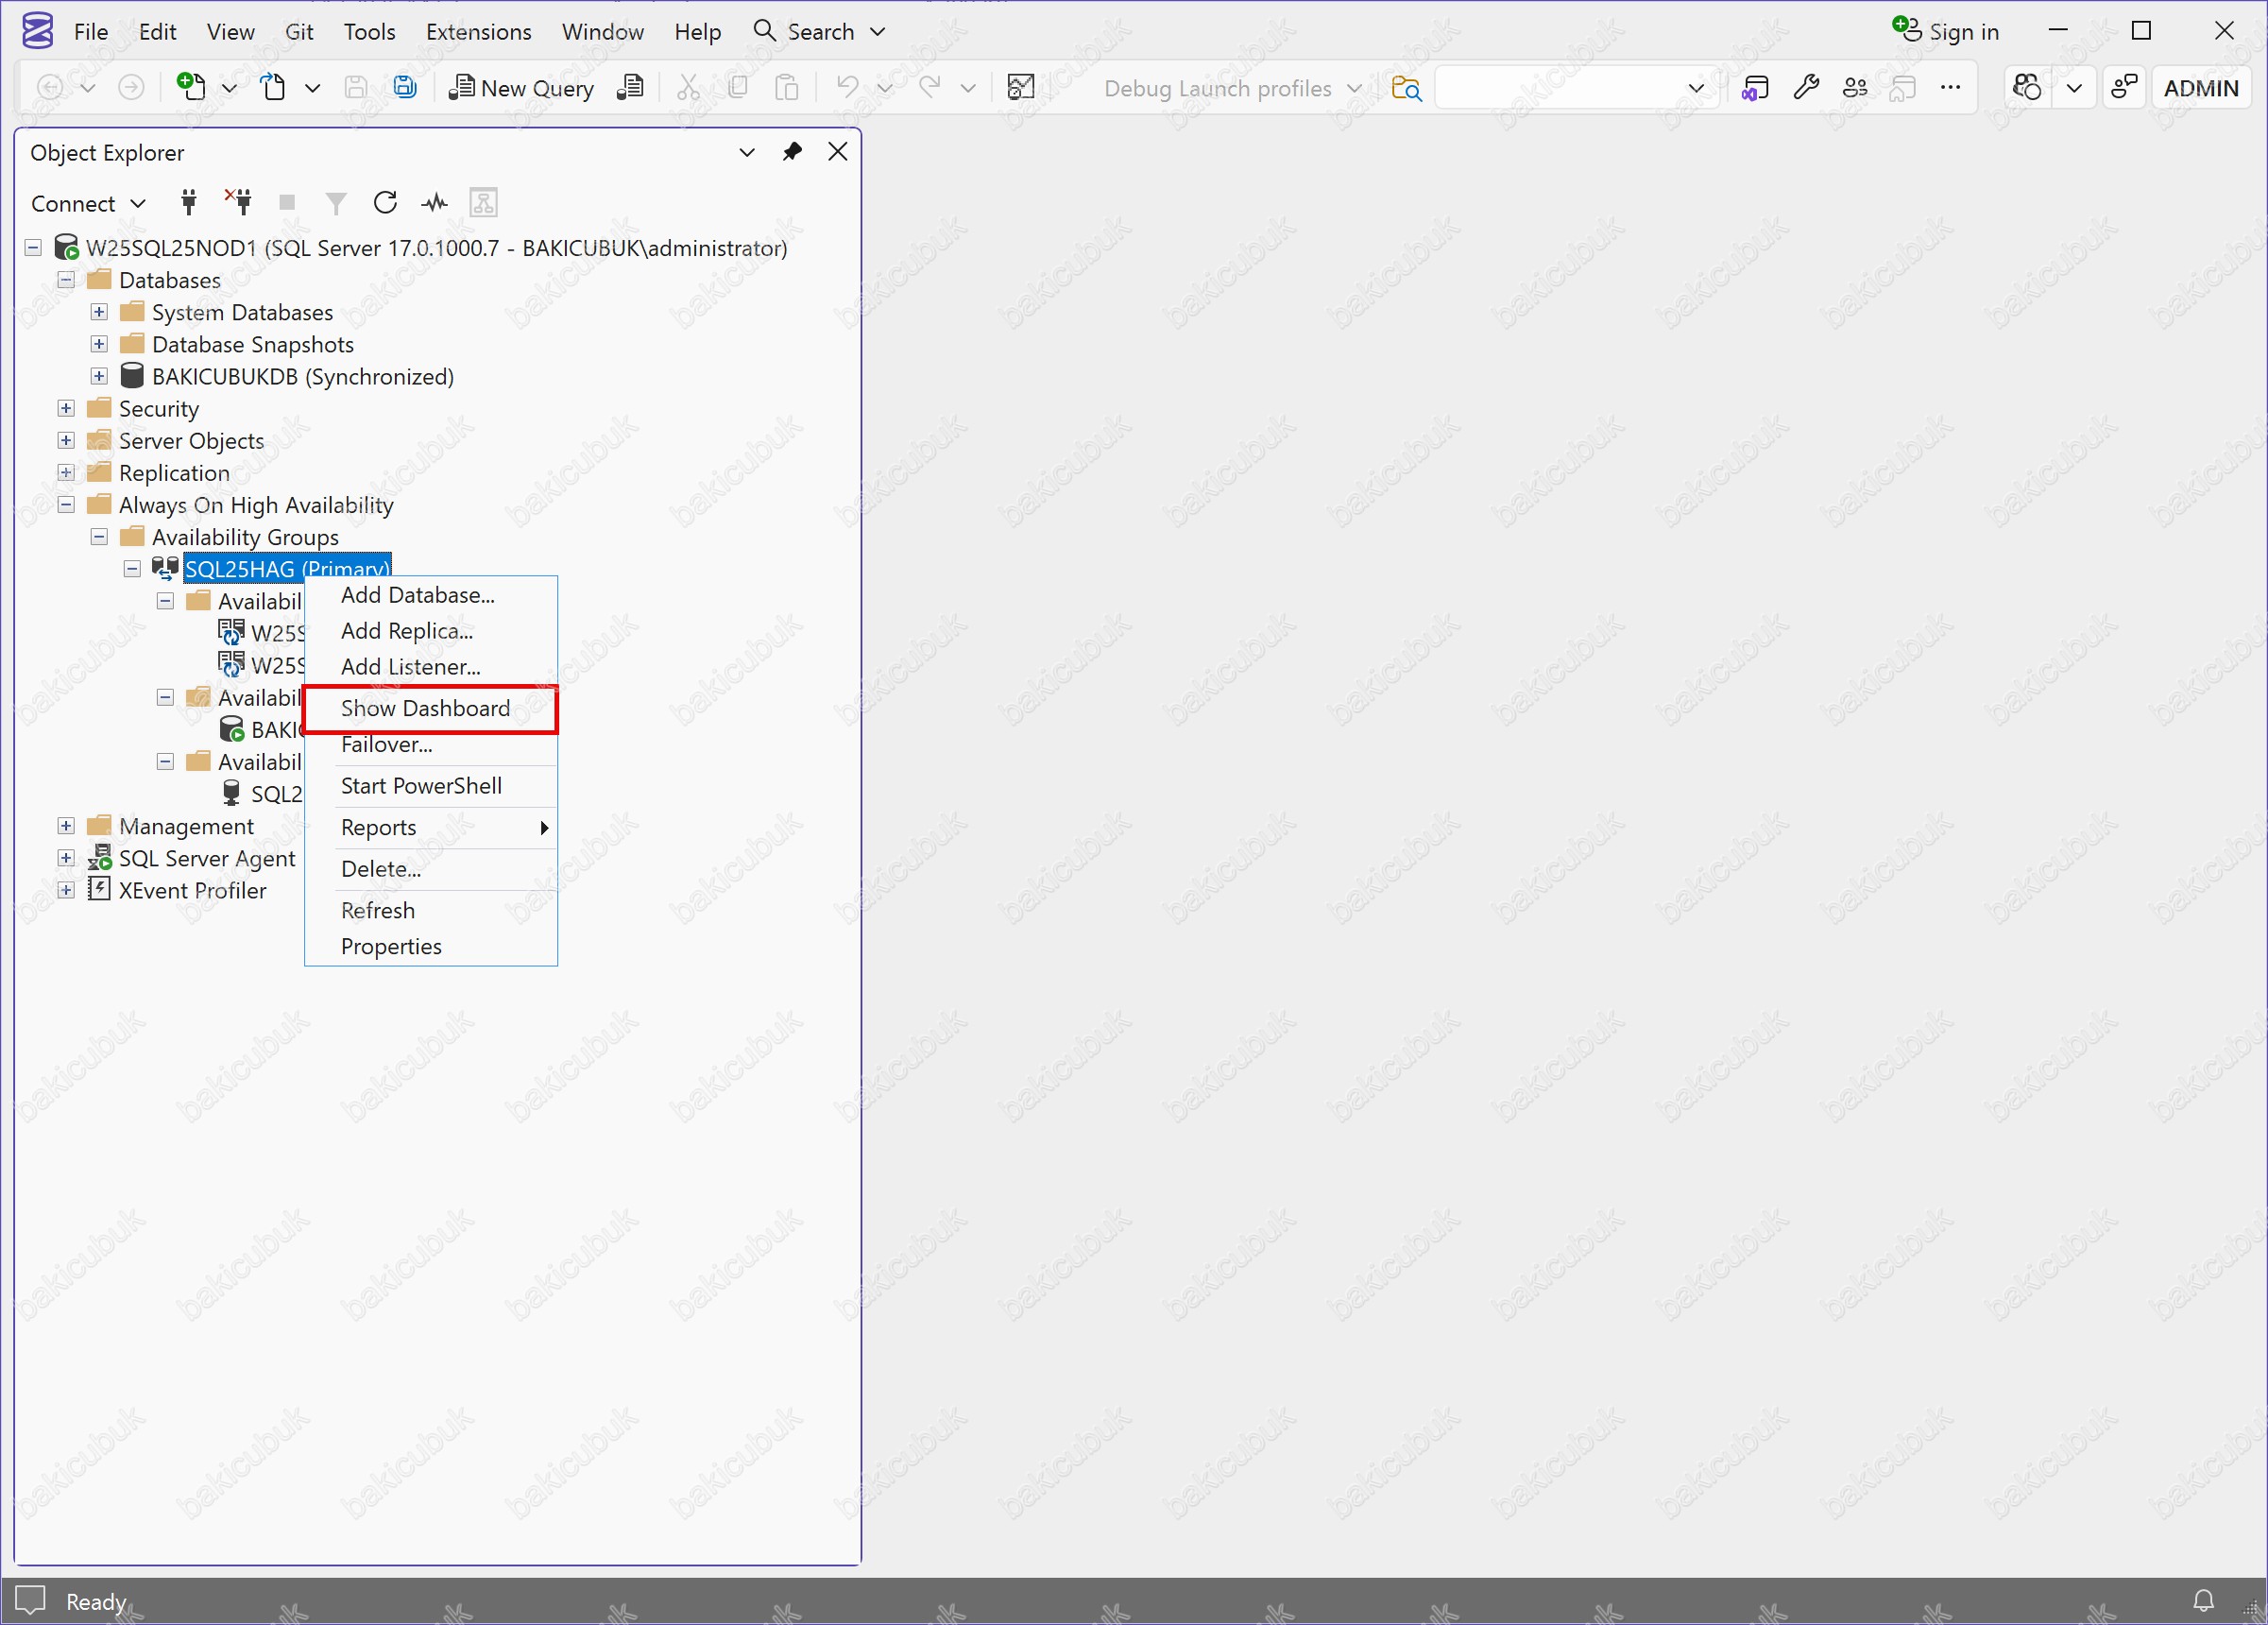Viewport: 2268px width, 1625px height.
Task: Click the wrench Properties icon in toolbar
Action: click(x=1806, y=88)
